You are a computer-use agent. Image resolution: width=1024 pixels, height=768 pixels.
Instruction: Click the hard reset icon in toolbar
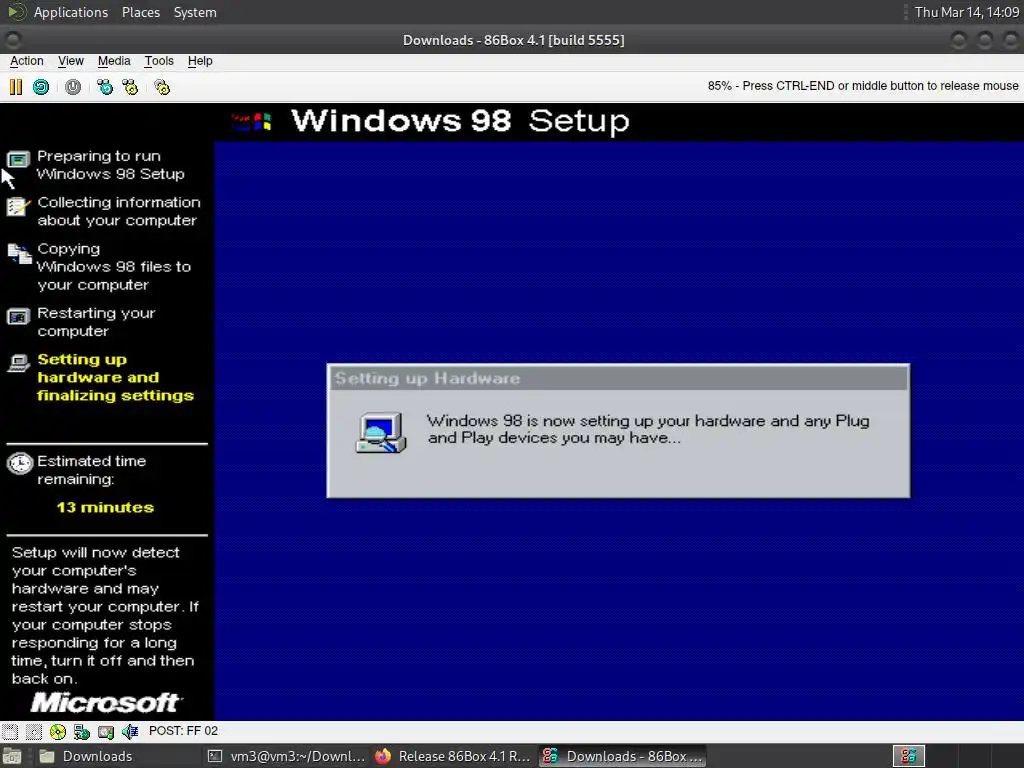point(41,87)
